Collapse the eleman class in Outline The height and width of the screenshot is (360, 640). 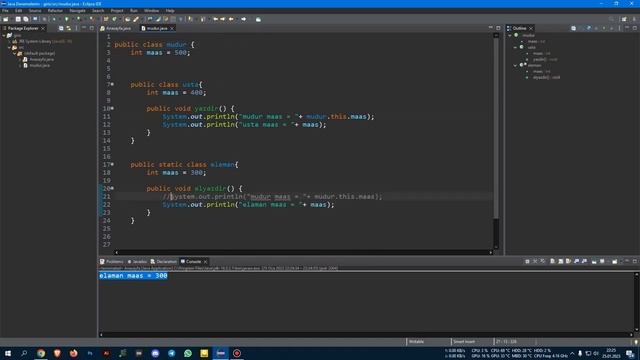(515, 65)
